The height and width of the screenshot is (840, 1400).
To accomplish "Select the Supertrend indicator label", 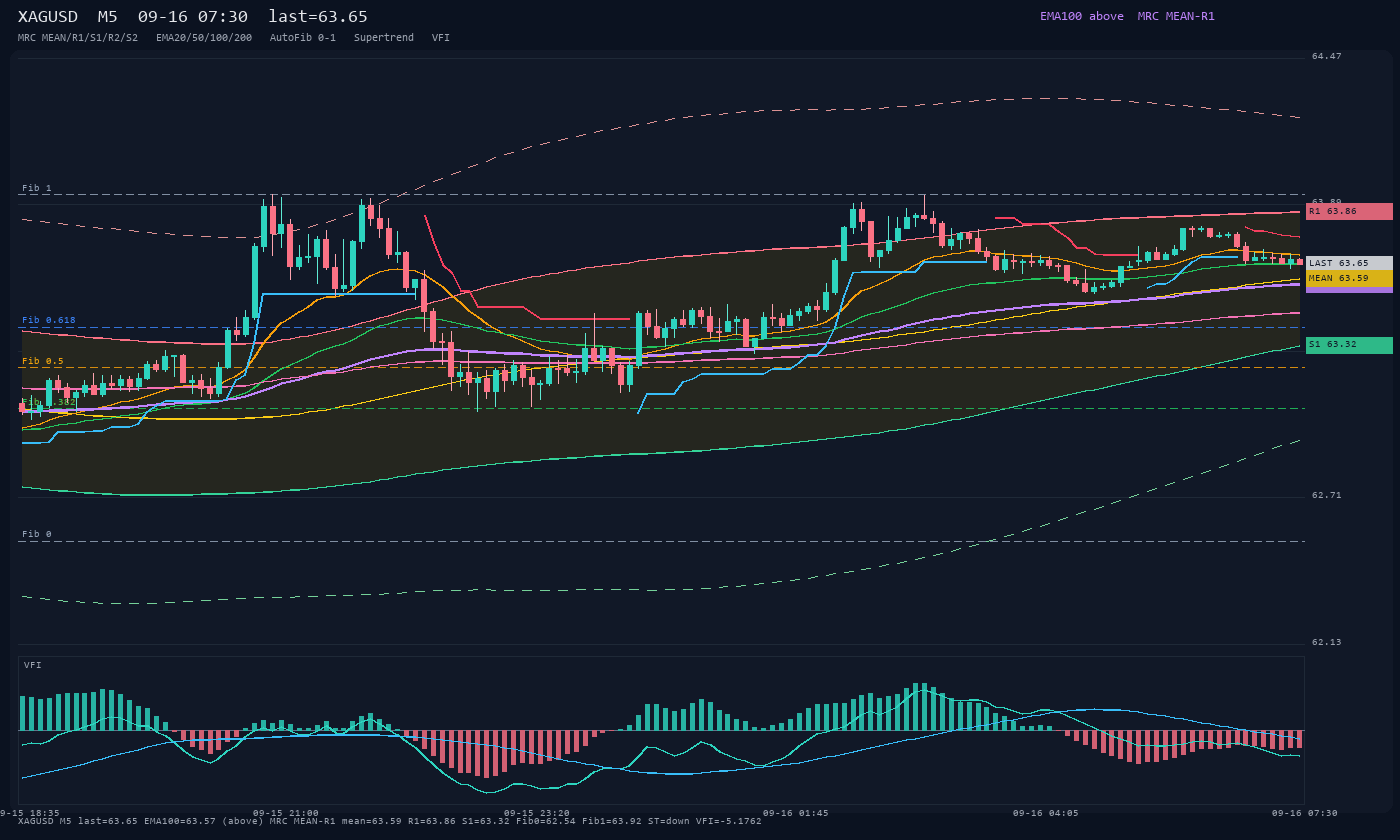I will point(384,38).
